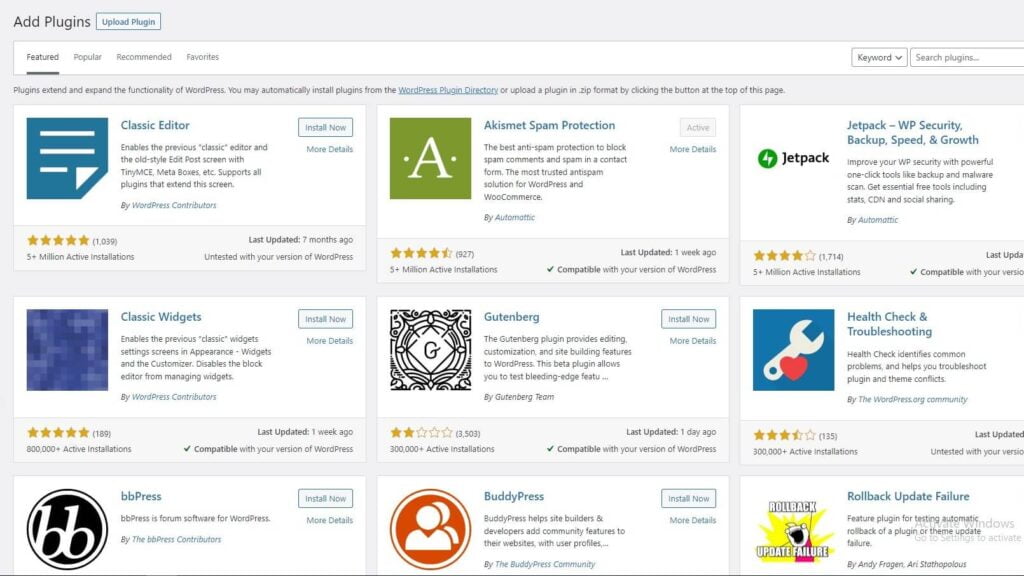Open More Details for Akismet Spam Protection

pyautogui.click(x=693, y=149)
